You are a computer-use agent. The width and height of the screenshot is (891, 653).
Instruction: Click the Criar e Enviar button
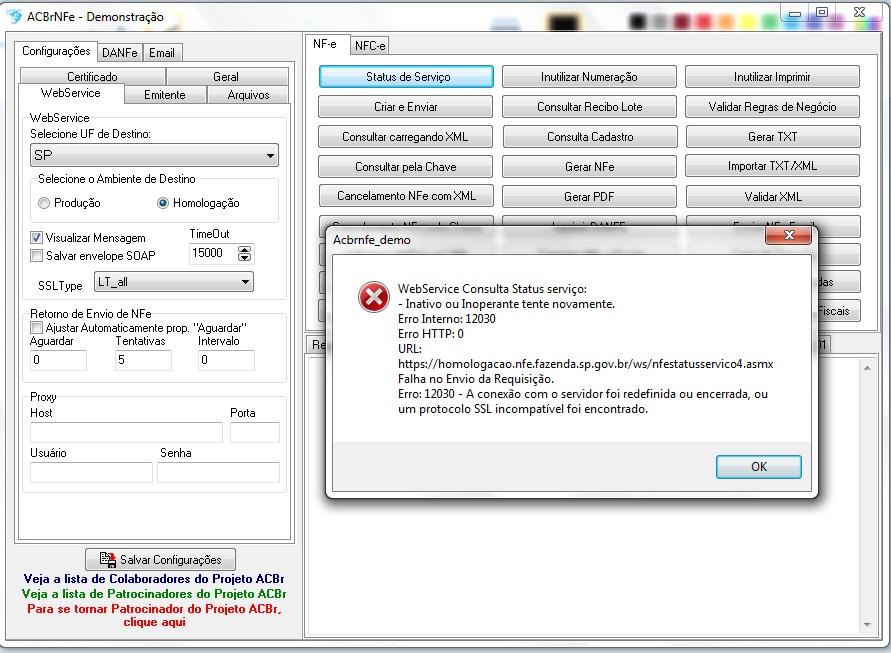(x=406, y=107)
